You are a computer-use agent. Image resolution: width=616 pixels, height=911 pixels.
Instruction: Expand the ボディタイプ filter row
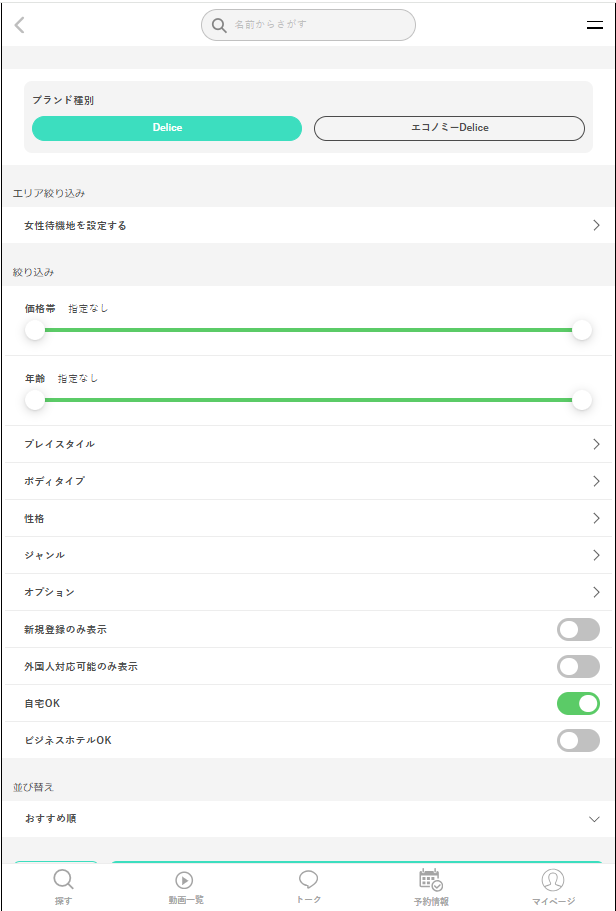pos(308,481)
